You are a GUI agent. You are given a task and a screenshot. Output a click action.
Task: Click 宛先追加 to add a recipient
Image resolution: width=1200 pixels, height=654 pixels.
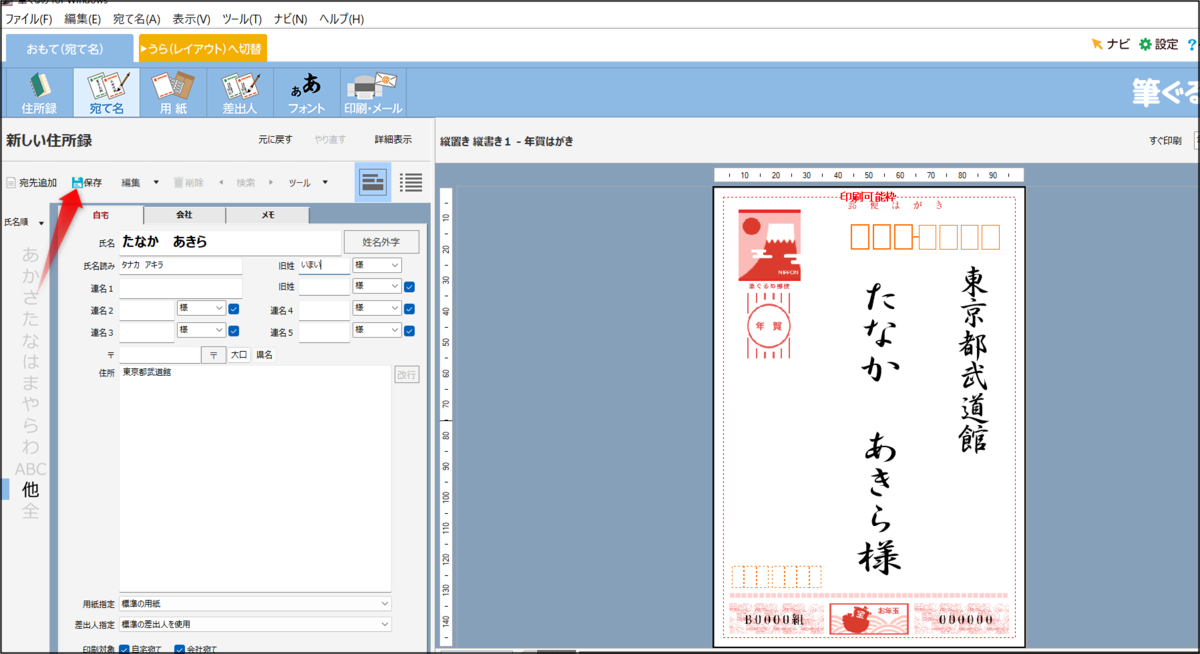pos(31,183)
